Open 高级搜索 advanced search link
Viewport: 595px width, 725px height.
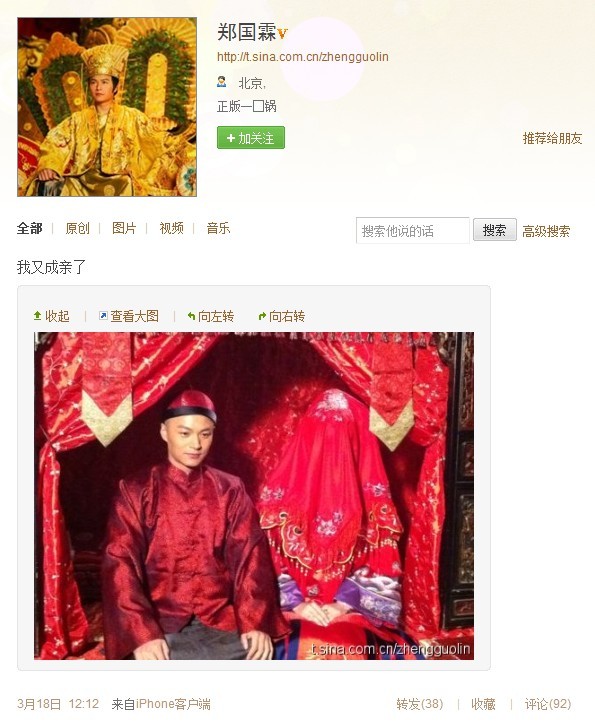click(546, 231)
